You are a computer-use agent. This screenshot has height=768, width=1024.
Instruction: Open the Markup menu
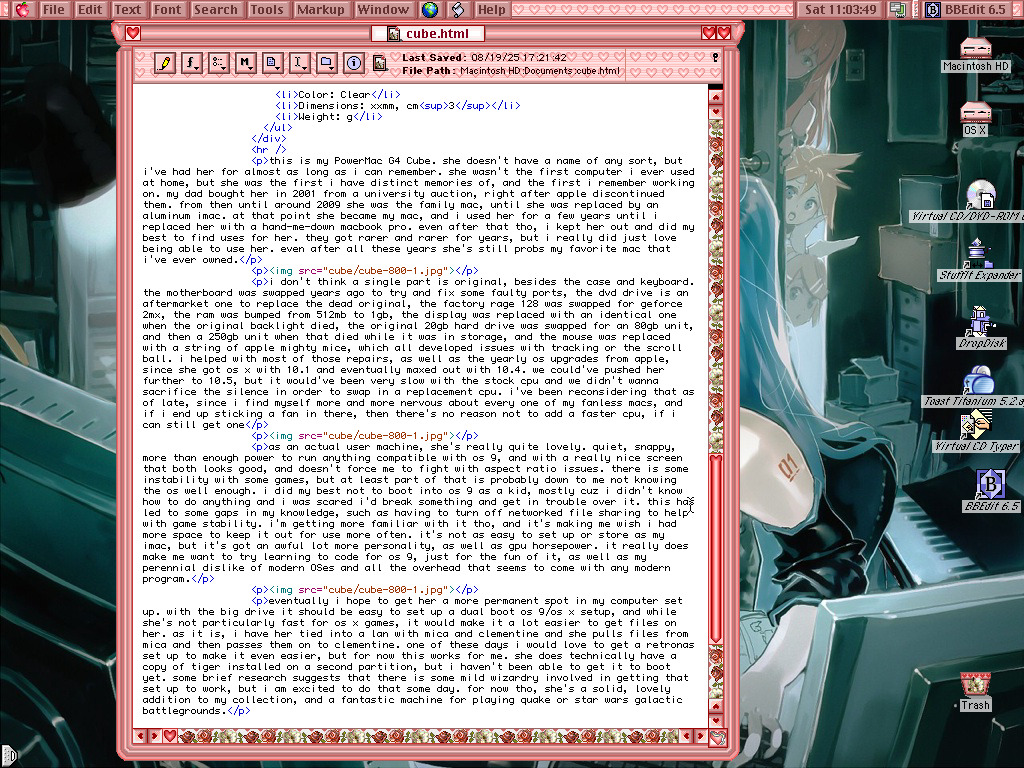tap(320, 10)
